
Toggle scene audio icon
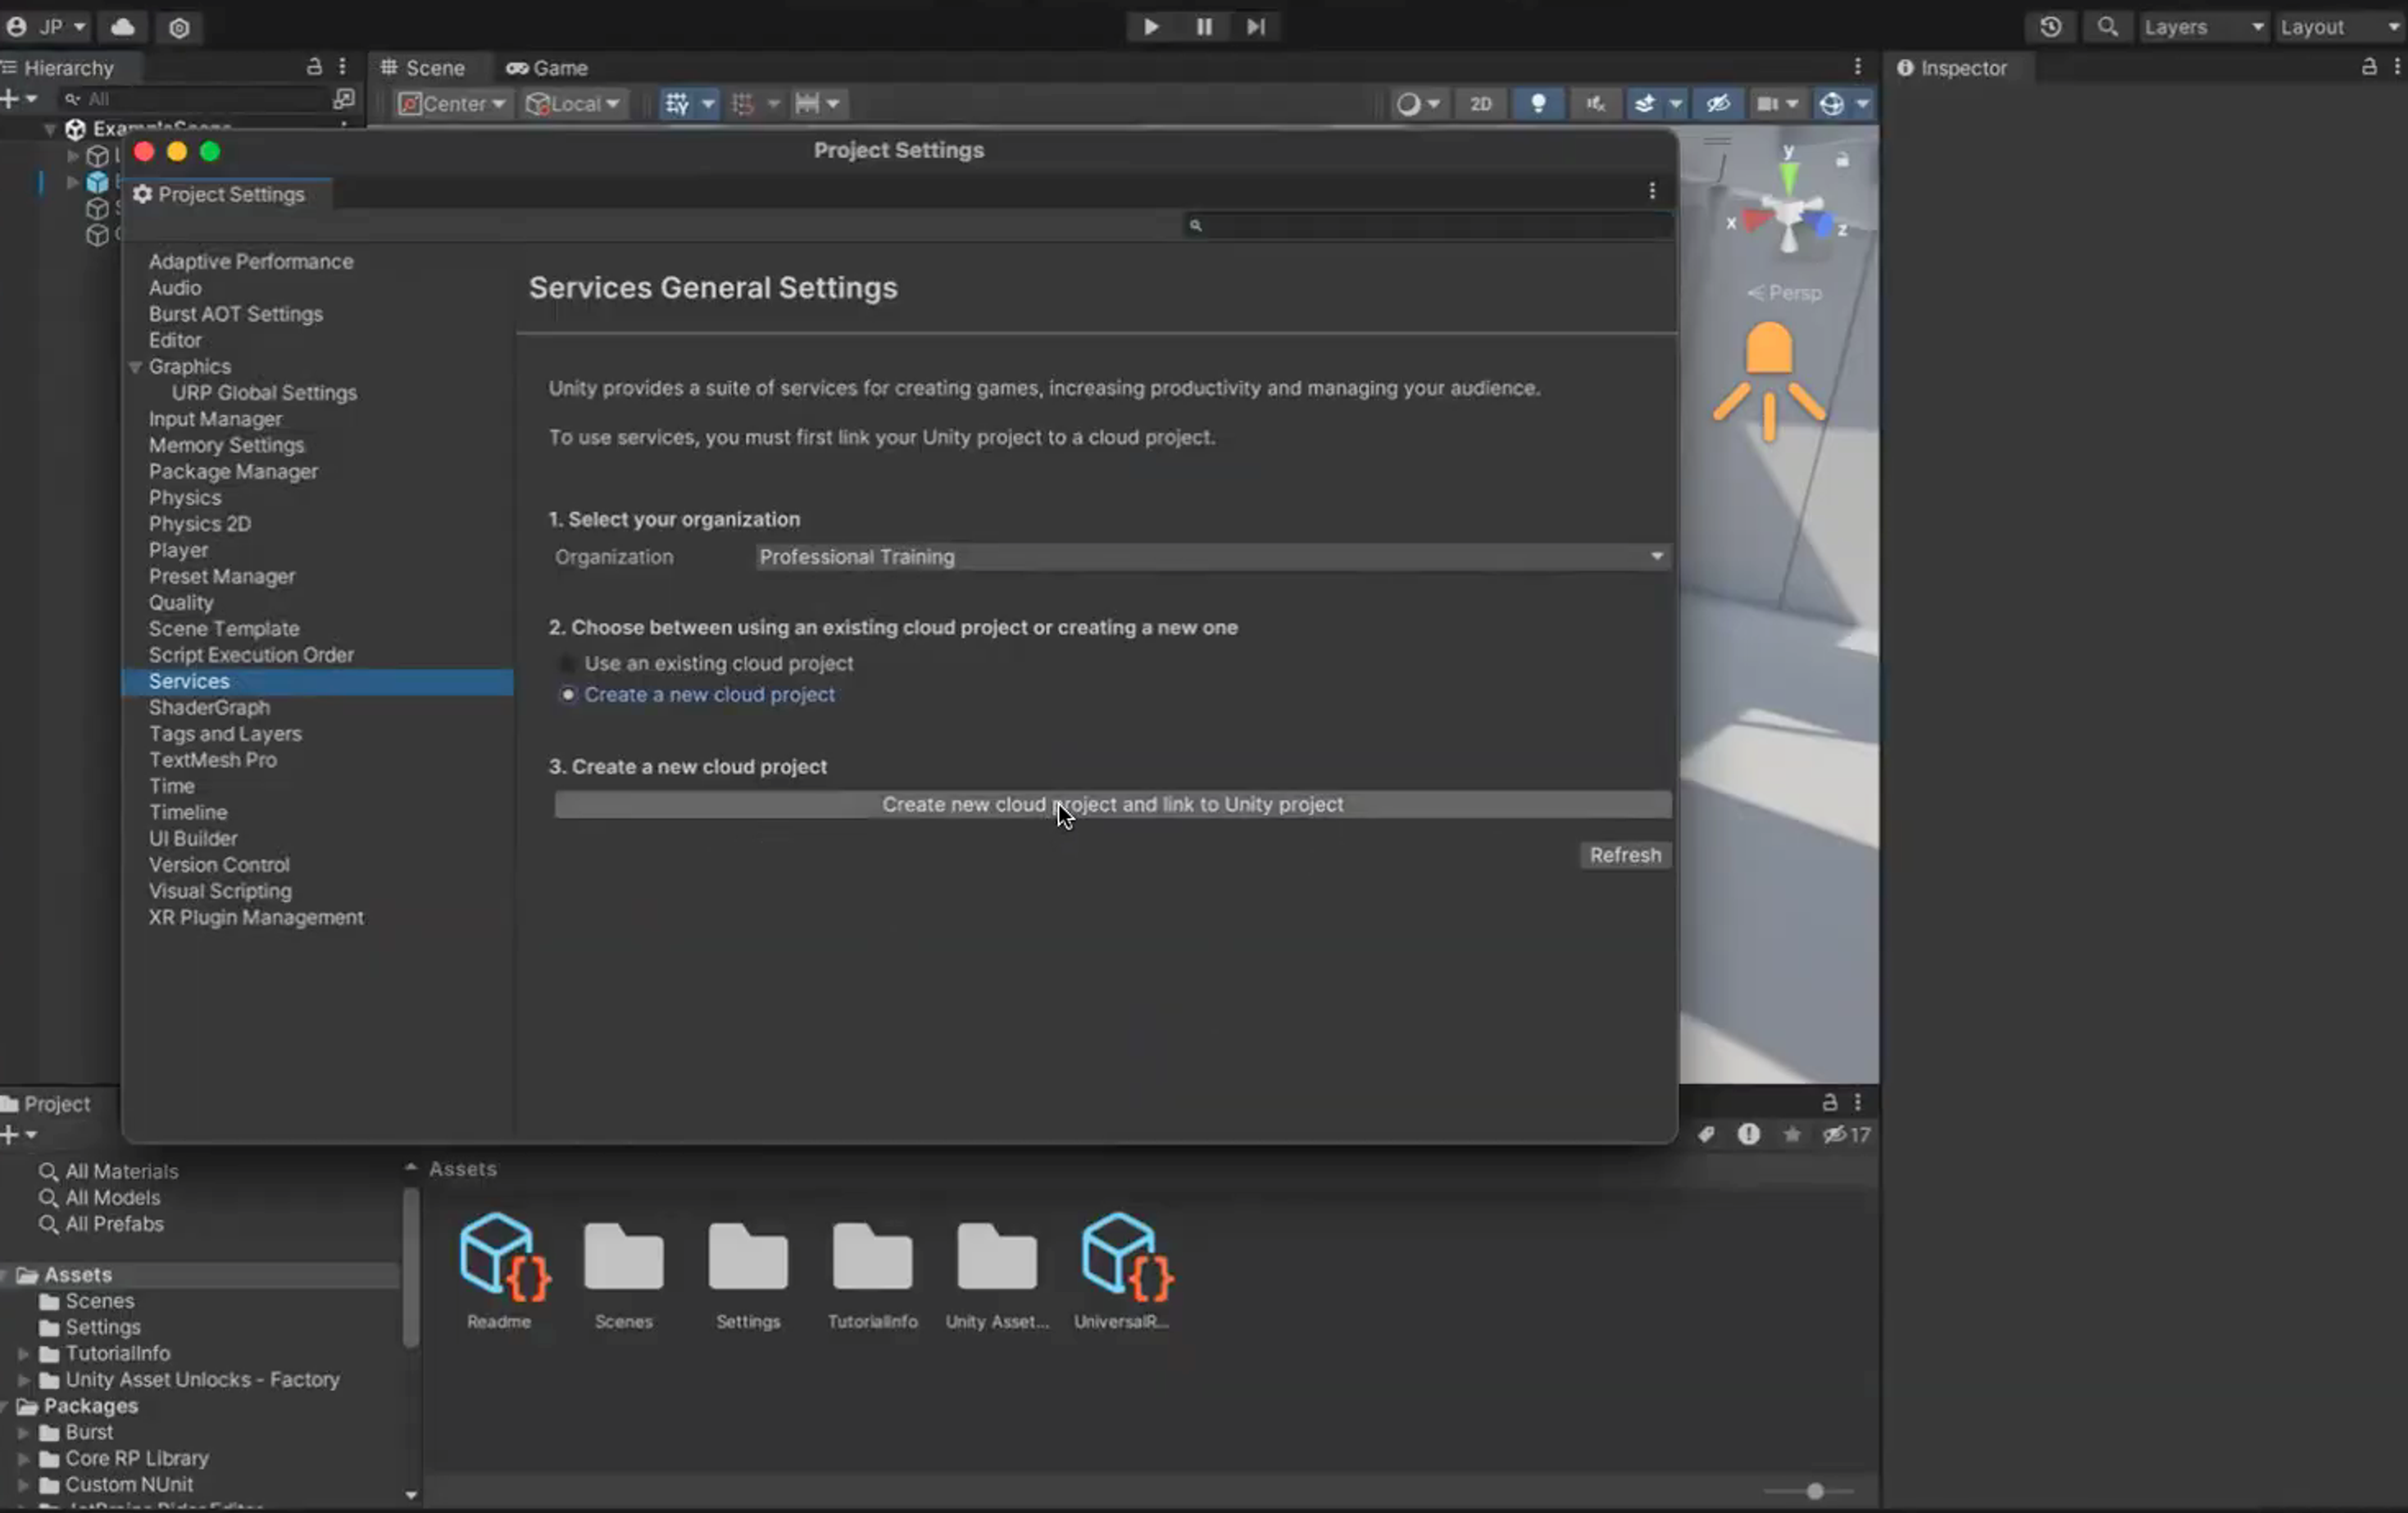(x=1595, y=104)
